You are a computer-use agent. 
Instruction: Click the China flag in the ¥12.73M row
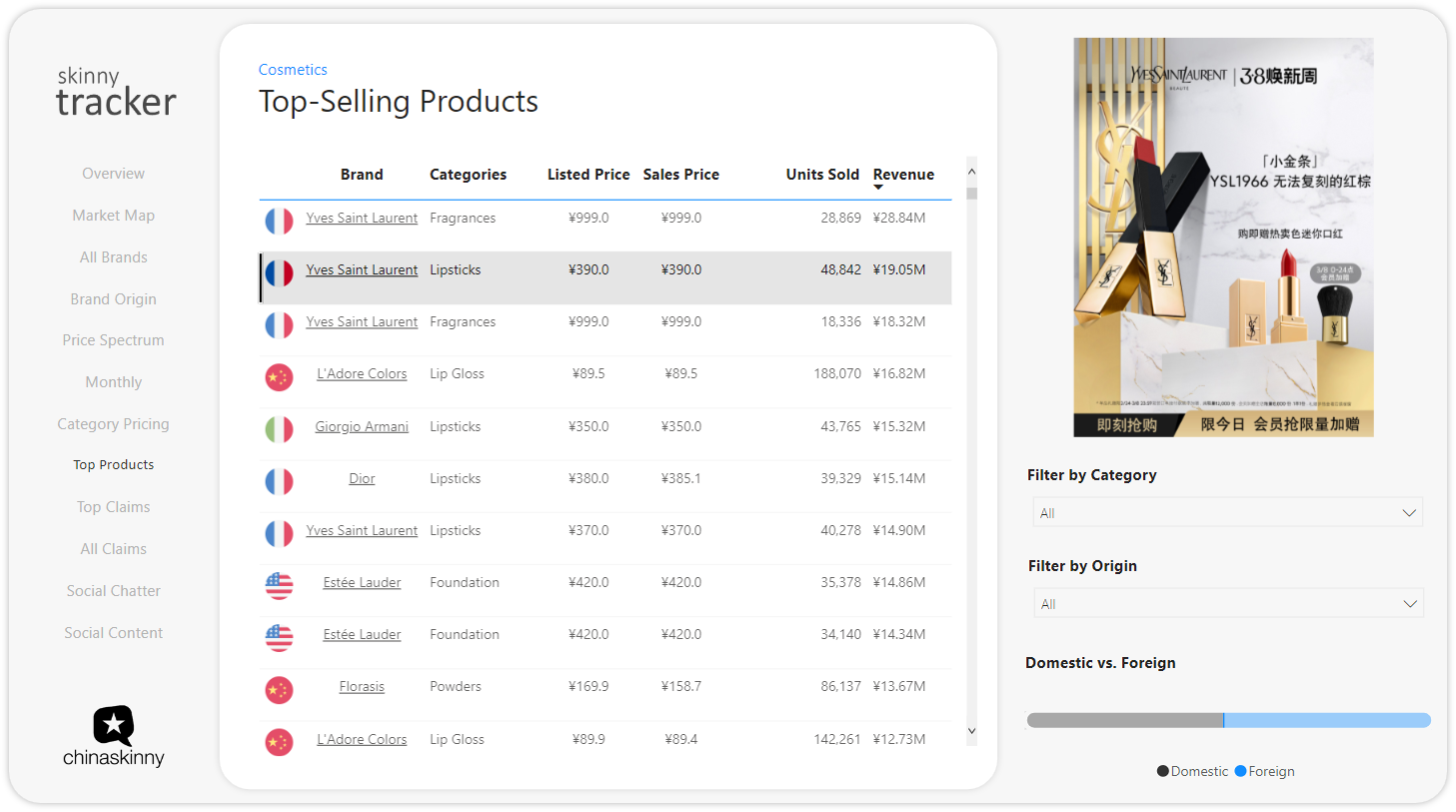pos(279,742)
